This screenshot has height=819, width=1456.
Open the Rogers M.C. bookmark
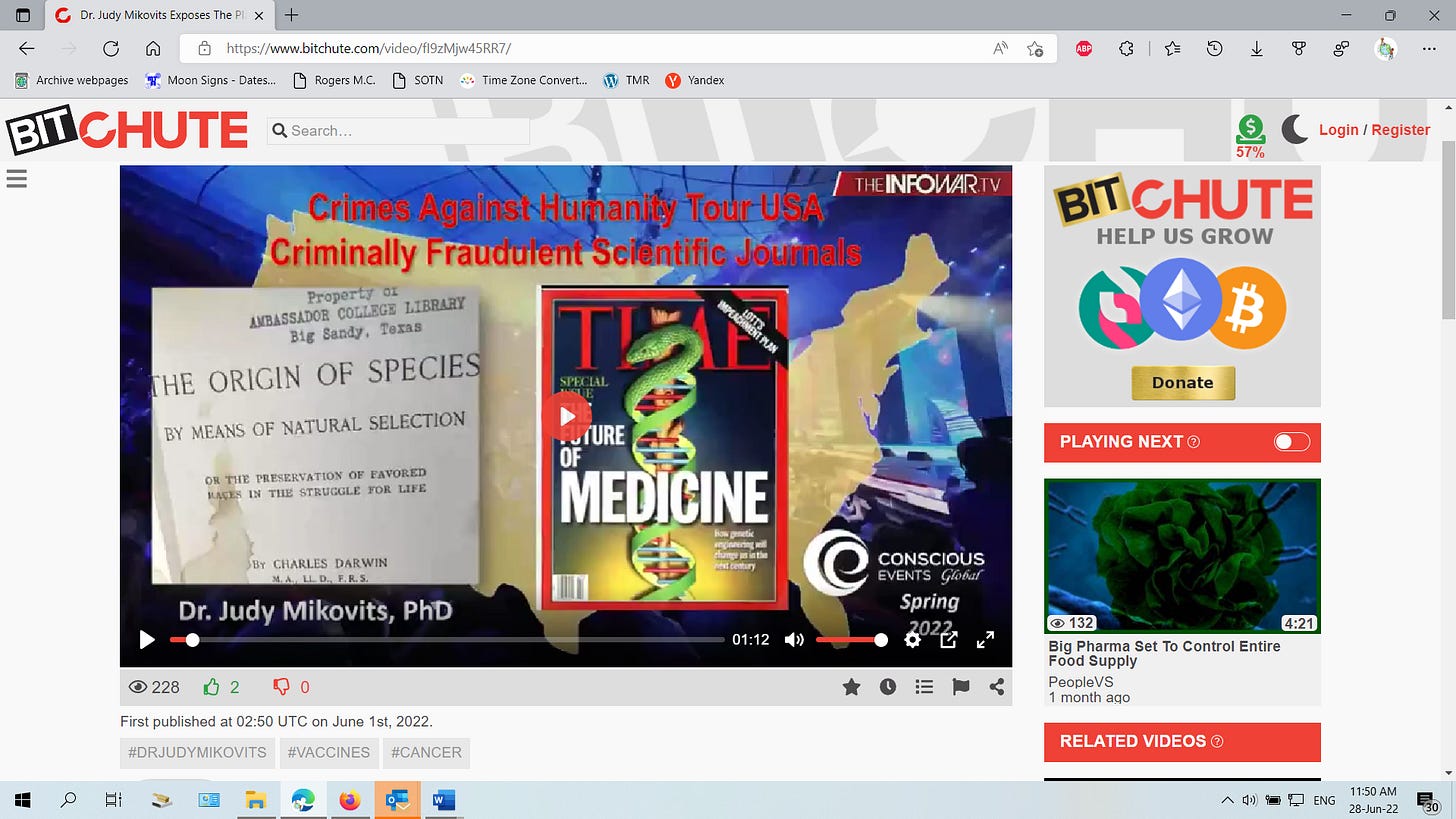click(x=334, y=80)
